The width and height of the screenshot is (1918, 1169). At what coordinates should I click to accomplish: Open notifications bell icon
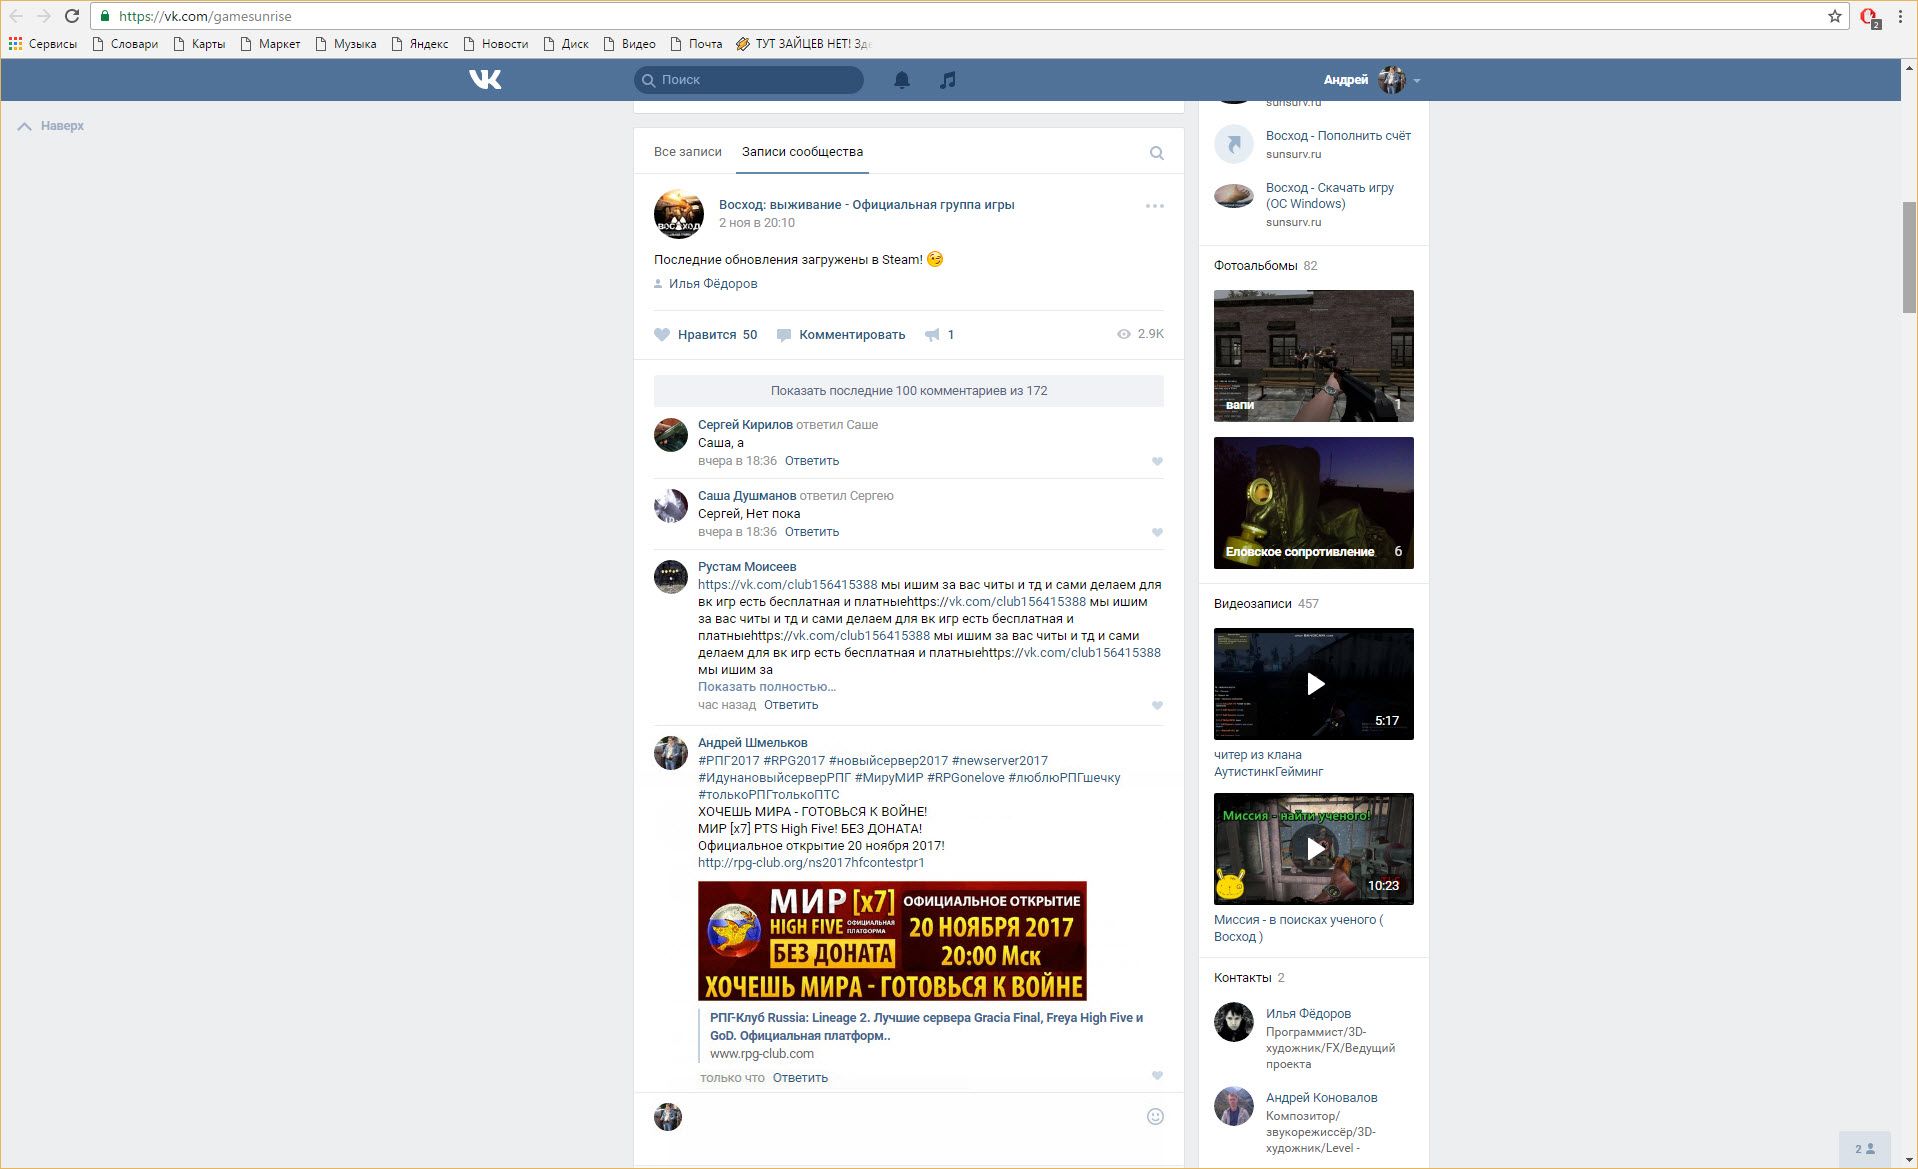[x=901, y=80]
